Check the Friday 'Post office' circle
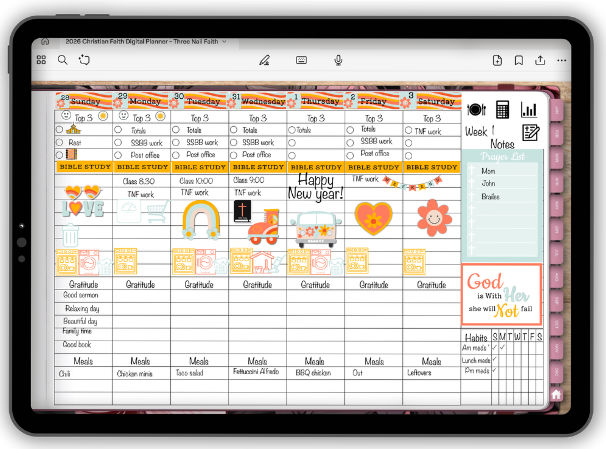Image resolution: width=606 pixels, height=449 pixels. (352, 154)
